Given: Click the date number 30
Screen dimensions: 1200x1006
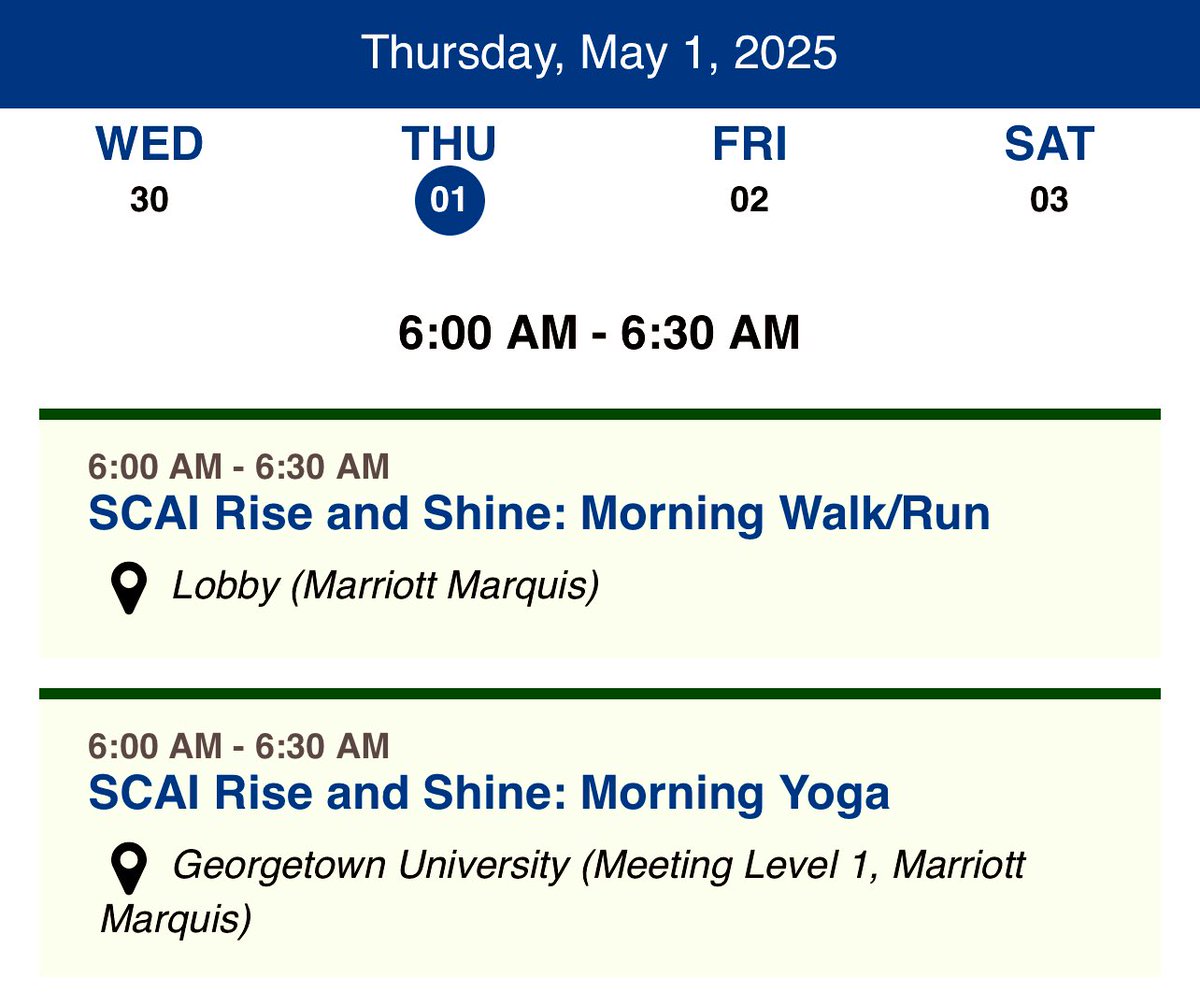Looking at the screenshot, I should tap(150, 201).
